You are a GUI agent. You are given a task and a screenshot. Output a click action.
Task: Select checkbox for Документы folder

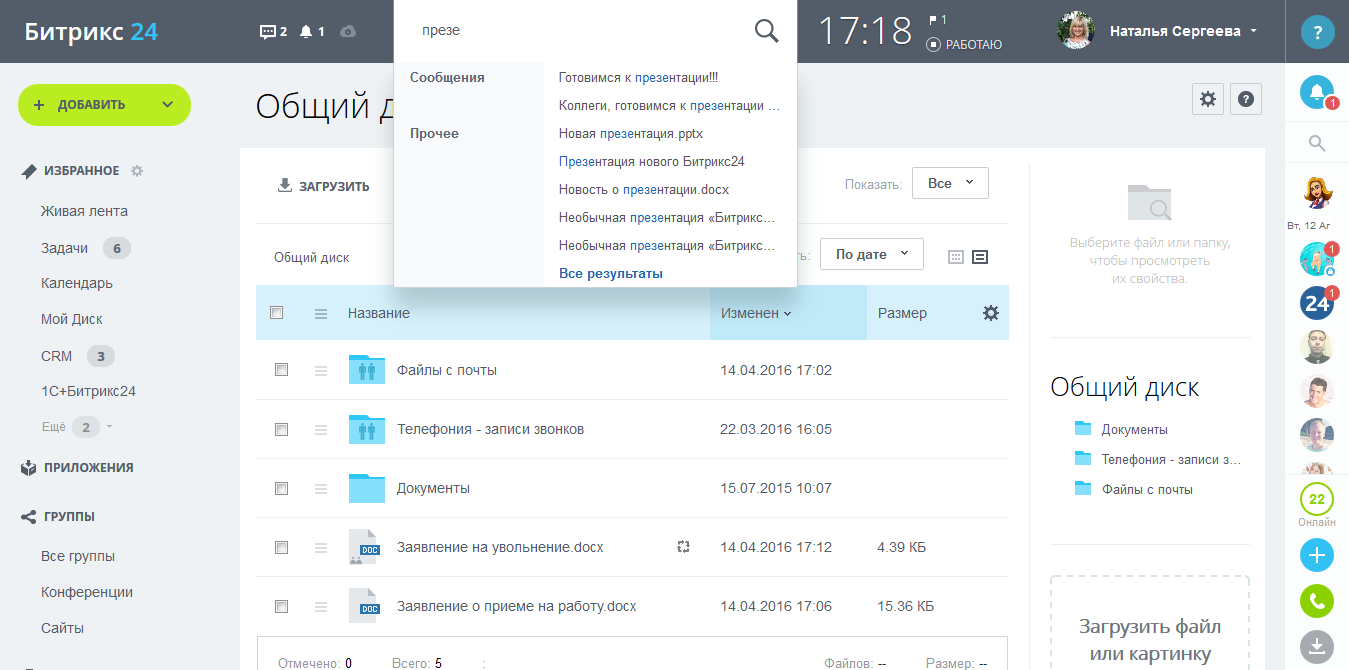click(x=281, y=489)
